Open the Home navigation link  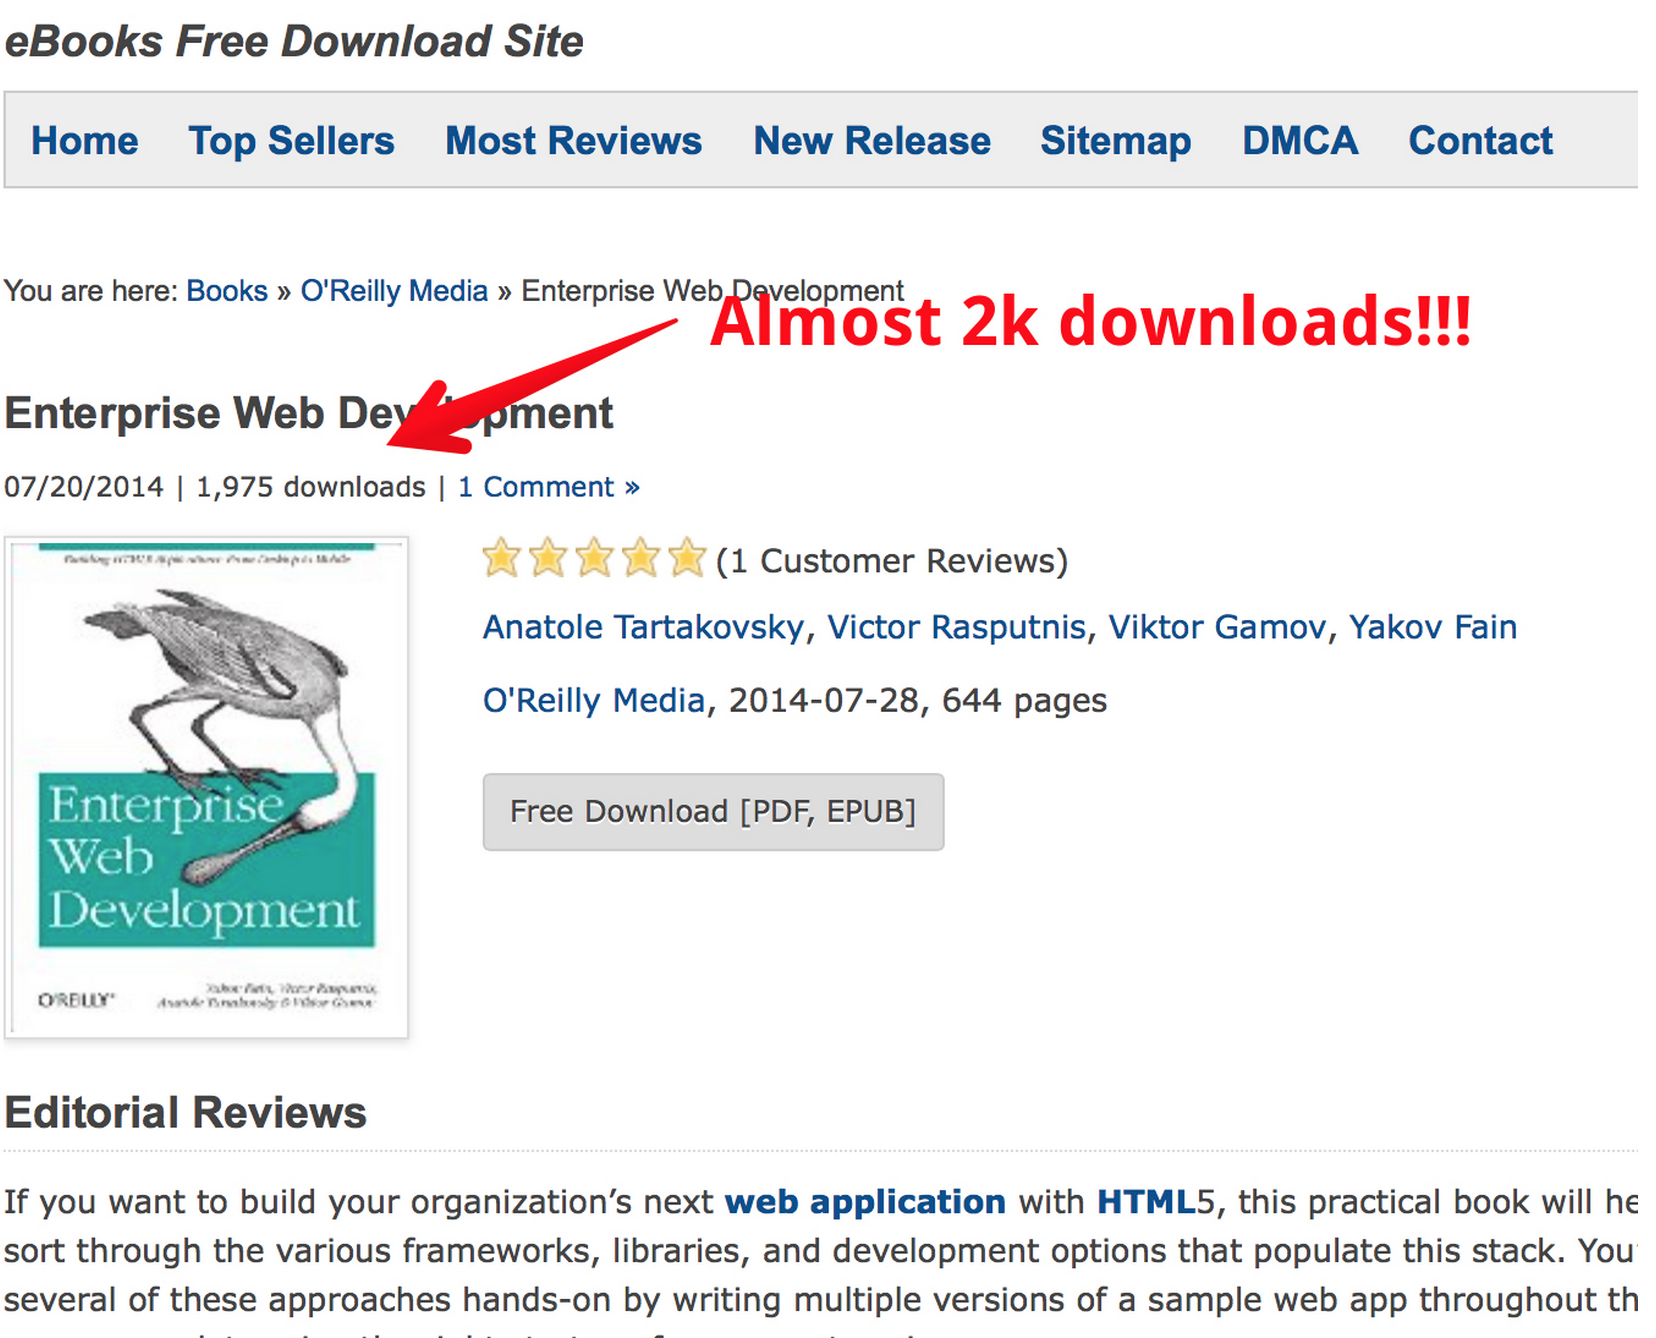point(84,141)
